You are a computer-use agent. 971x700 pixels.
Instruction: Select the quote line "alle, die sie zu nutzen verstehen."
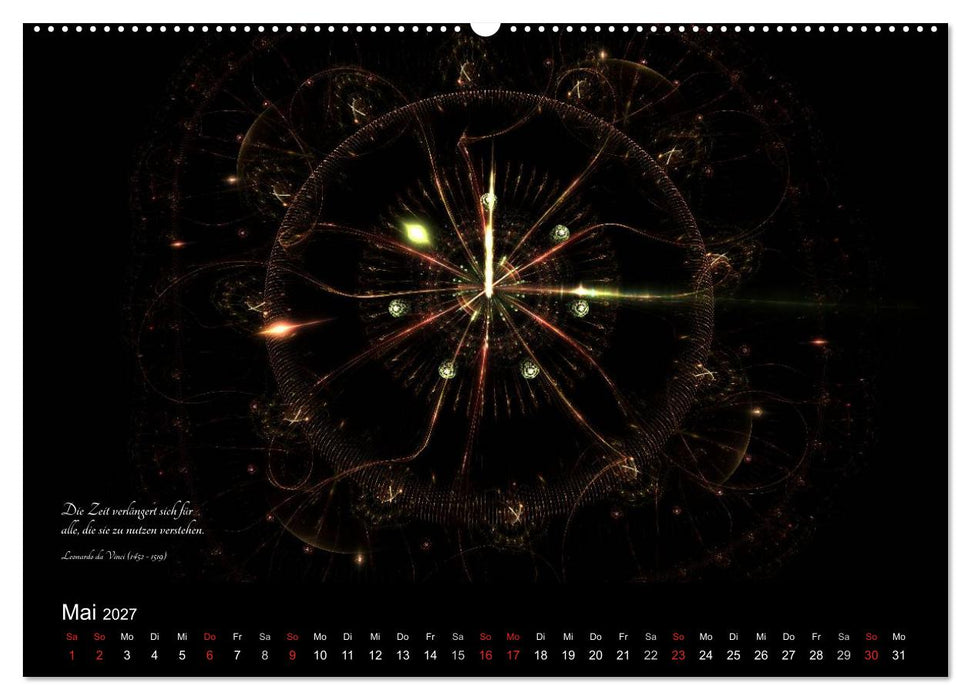coord(133,530)
